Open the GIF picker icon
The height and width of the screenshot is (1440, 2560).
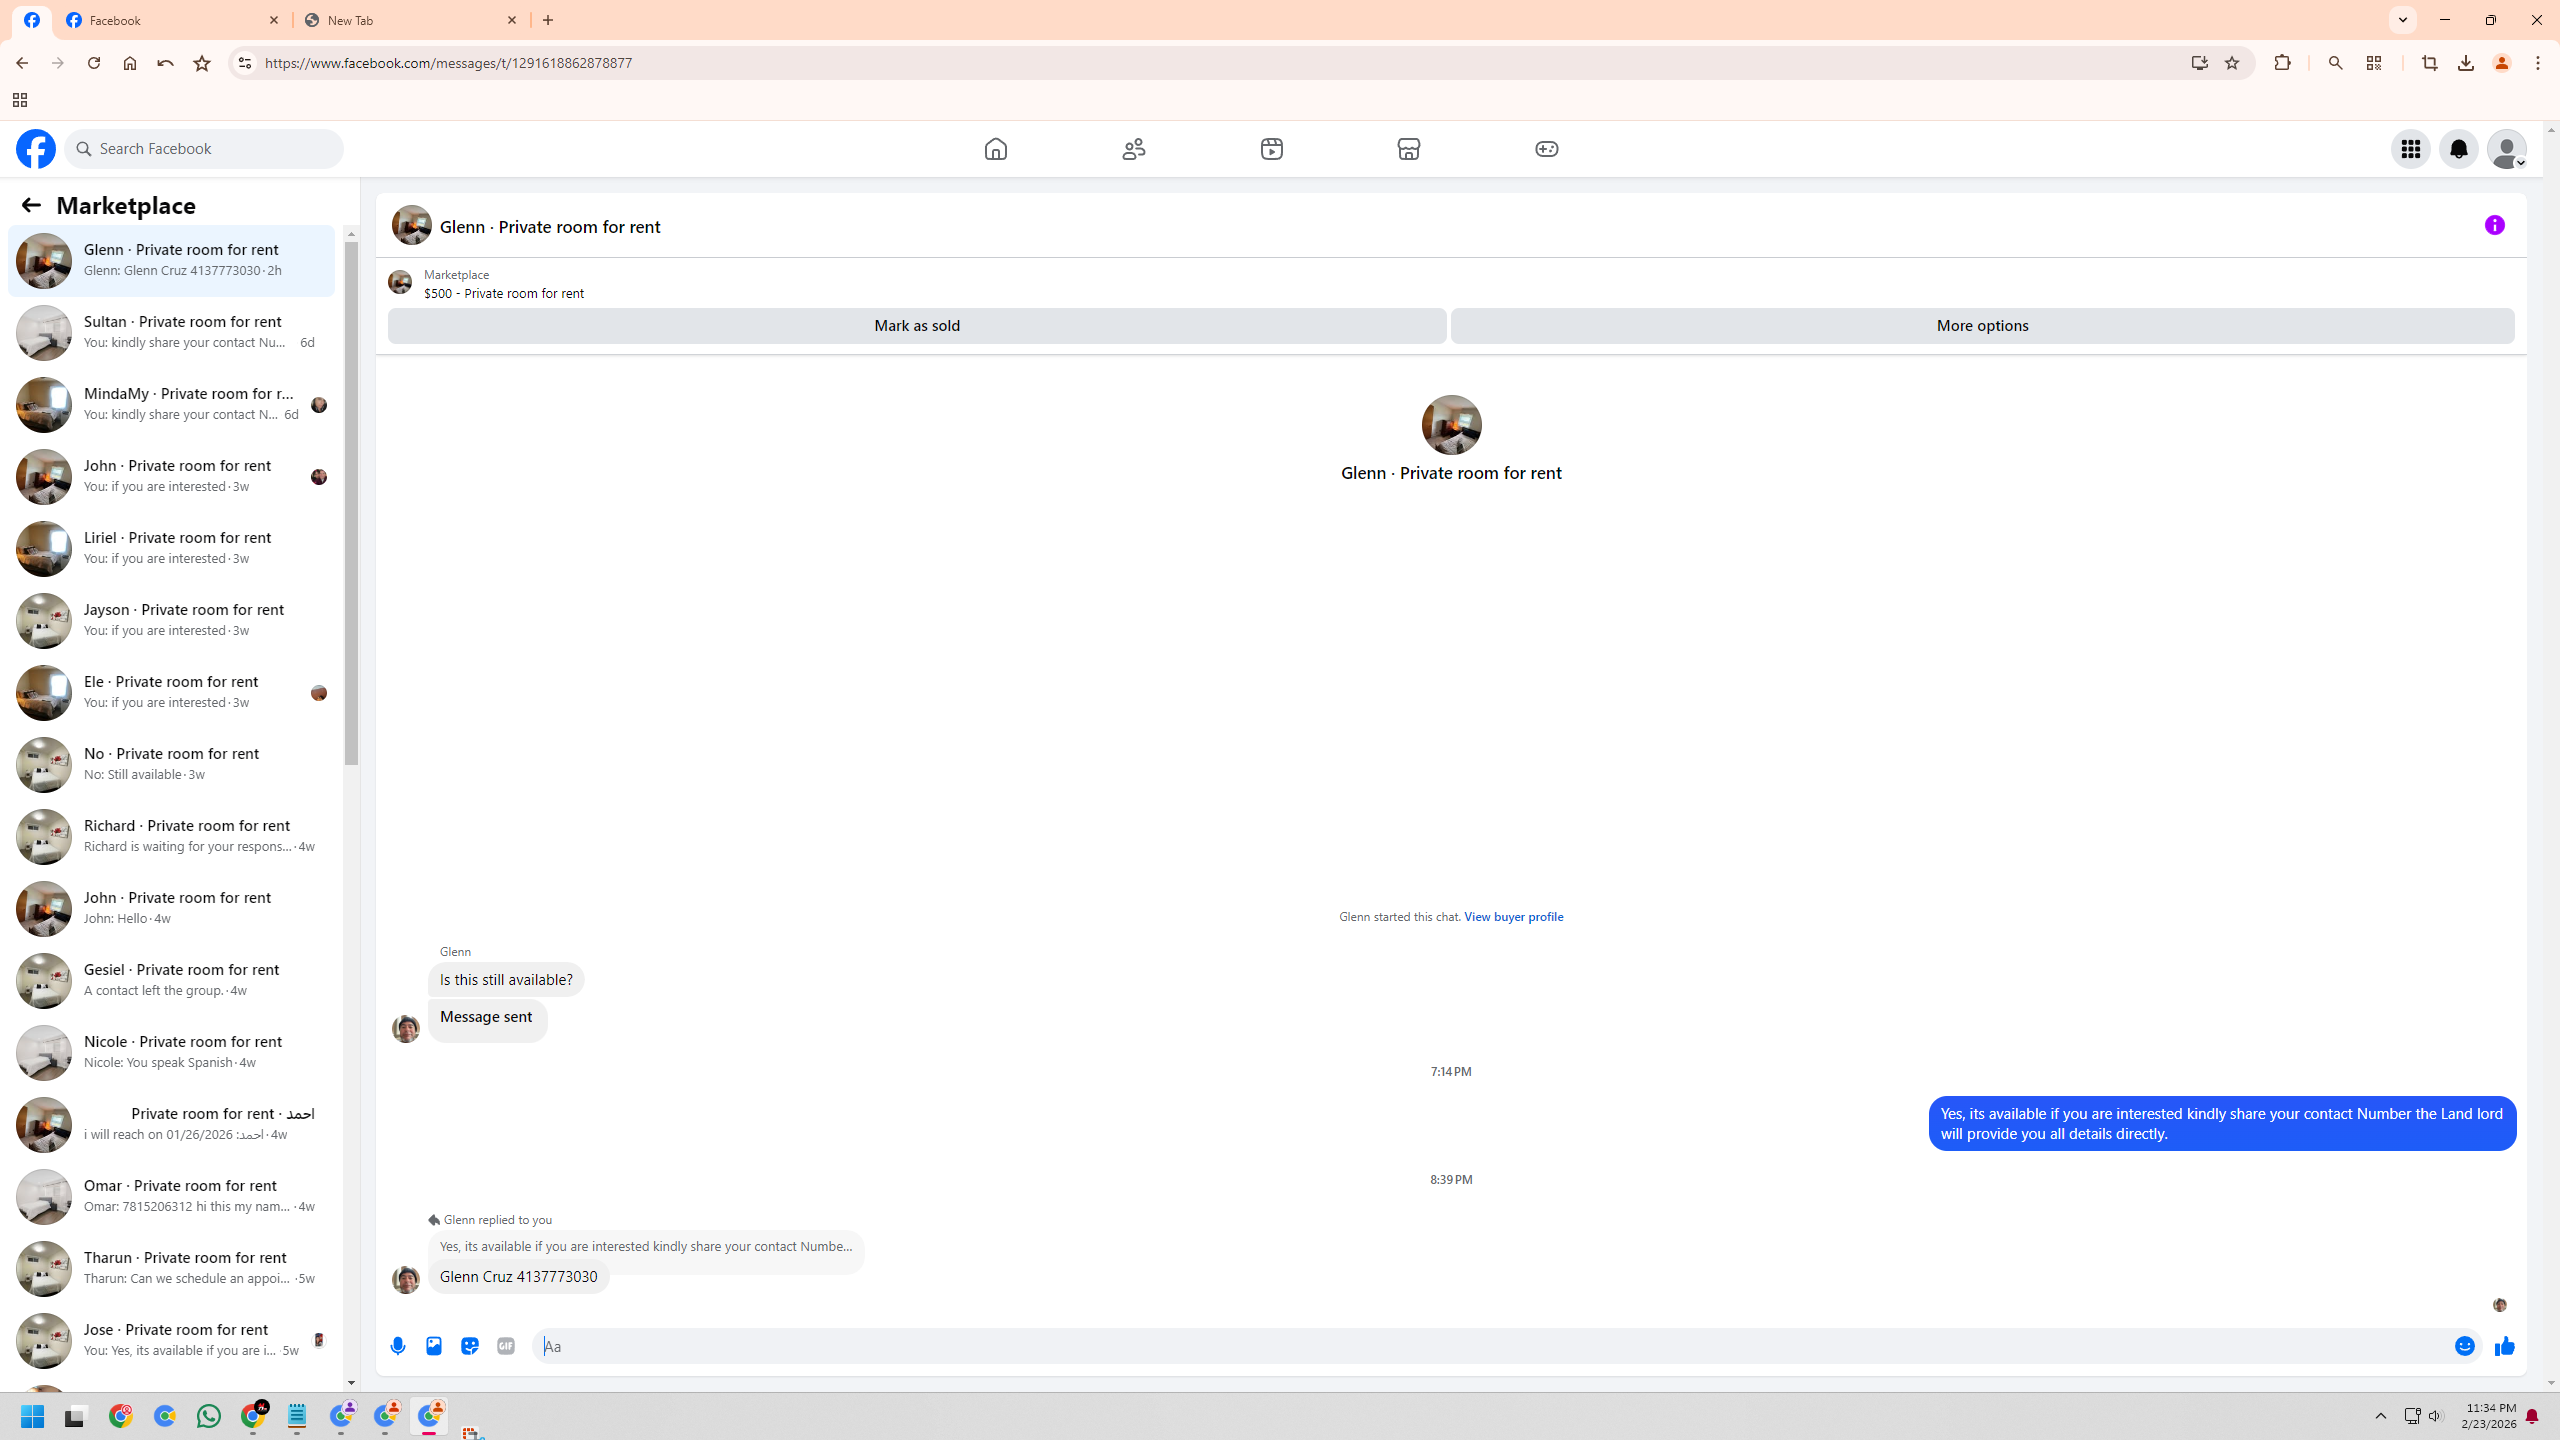(x=506, y=1346)
